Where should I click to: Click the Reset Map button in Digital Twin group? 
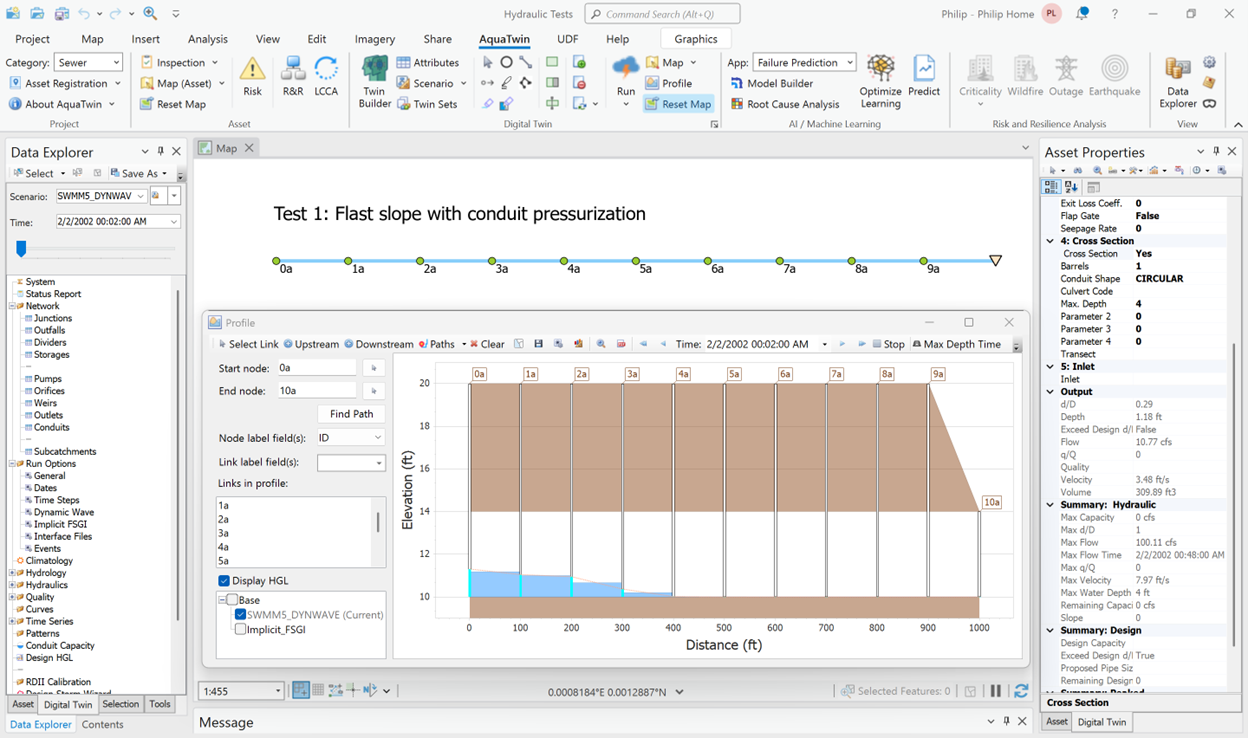678,104
